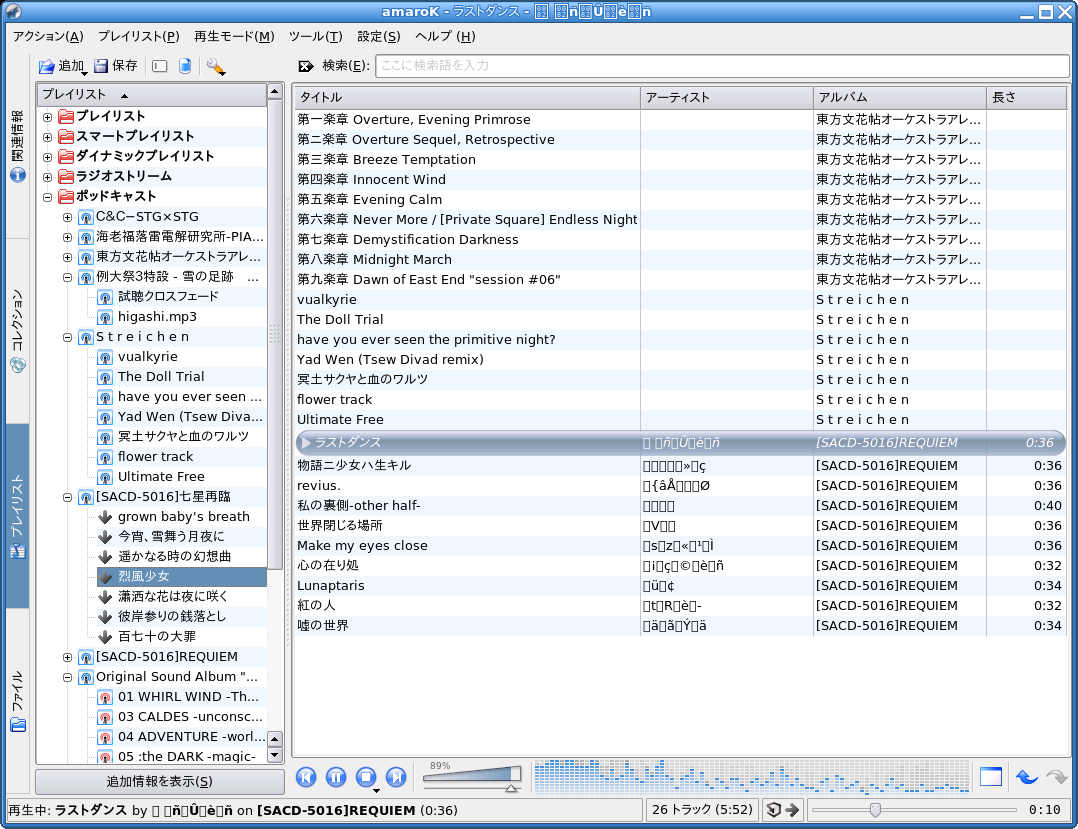Click the blue undo arrow icon
This screenshot has width=1078, height=829.
(x=1026, y=777)
